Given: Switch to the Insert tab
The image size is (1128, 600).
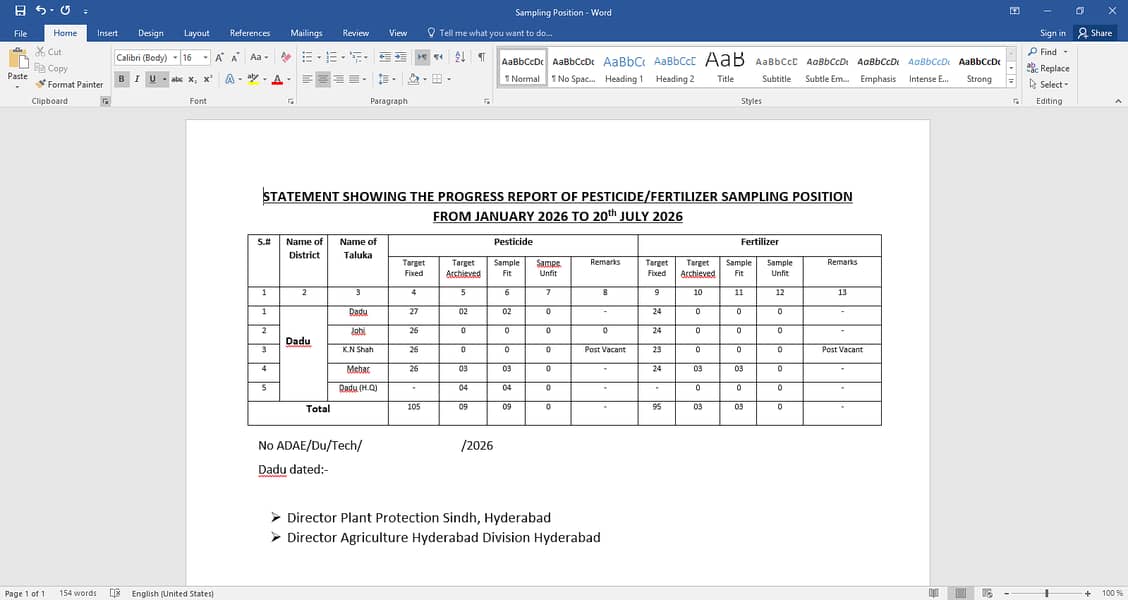Looking at the screenshot, I should tap(107, 33).
